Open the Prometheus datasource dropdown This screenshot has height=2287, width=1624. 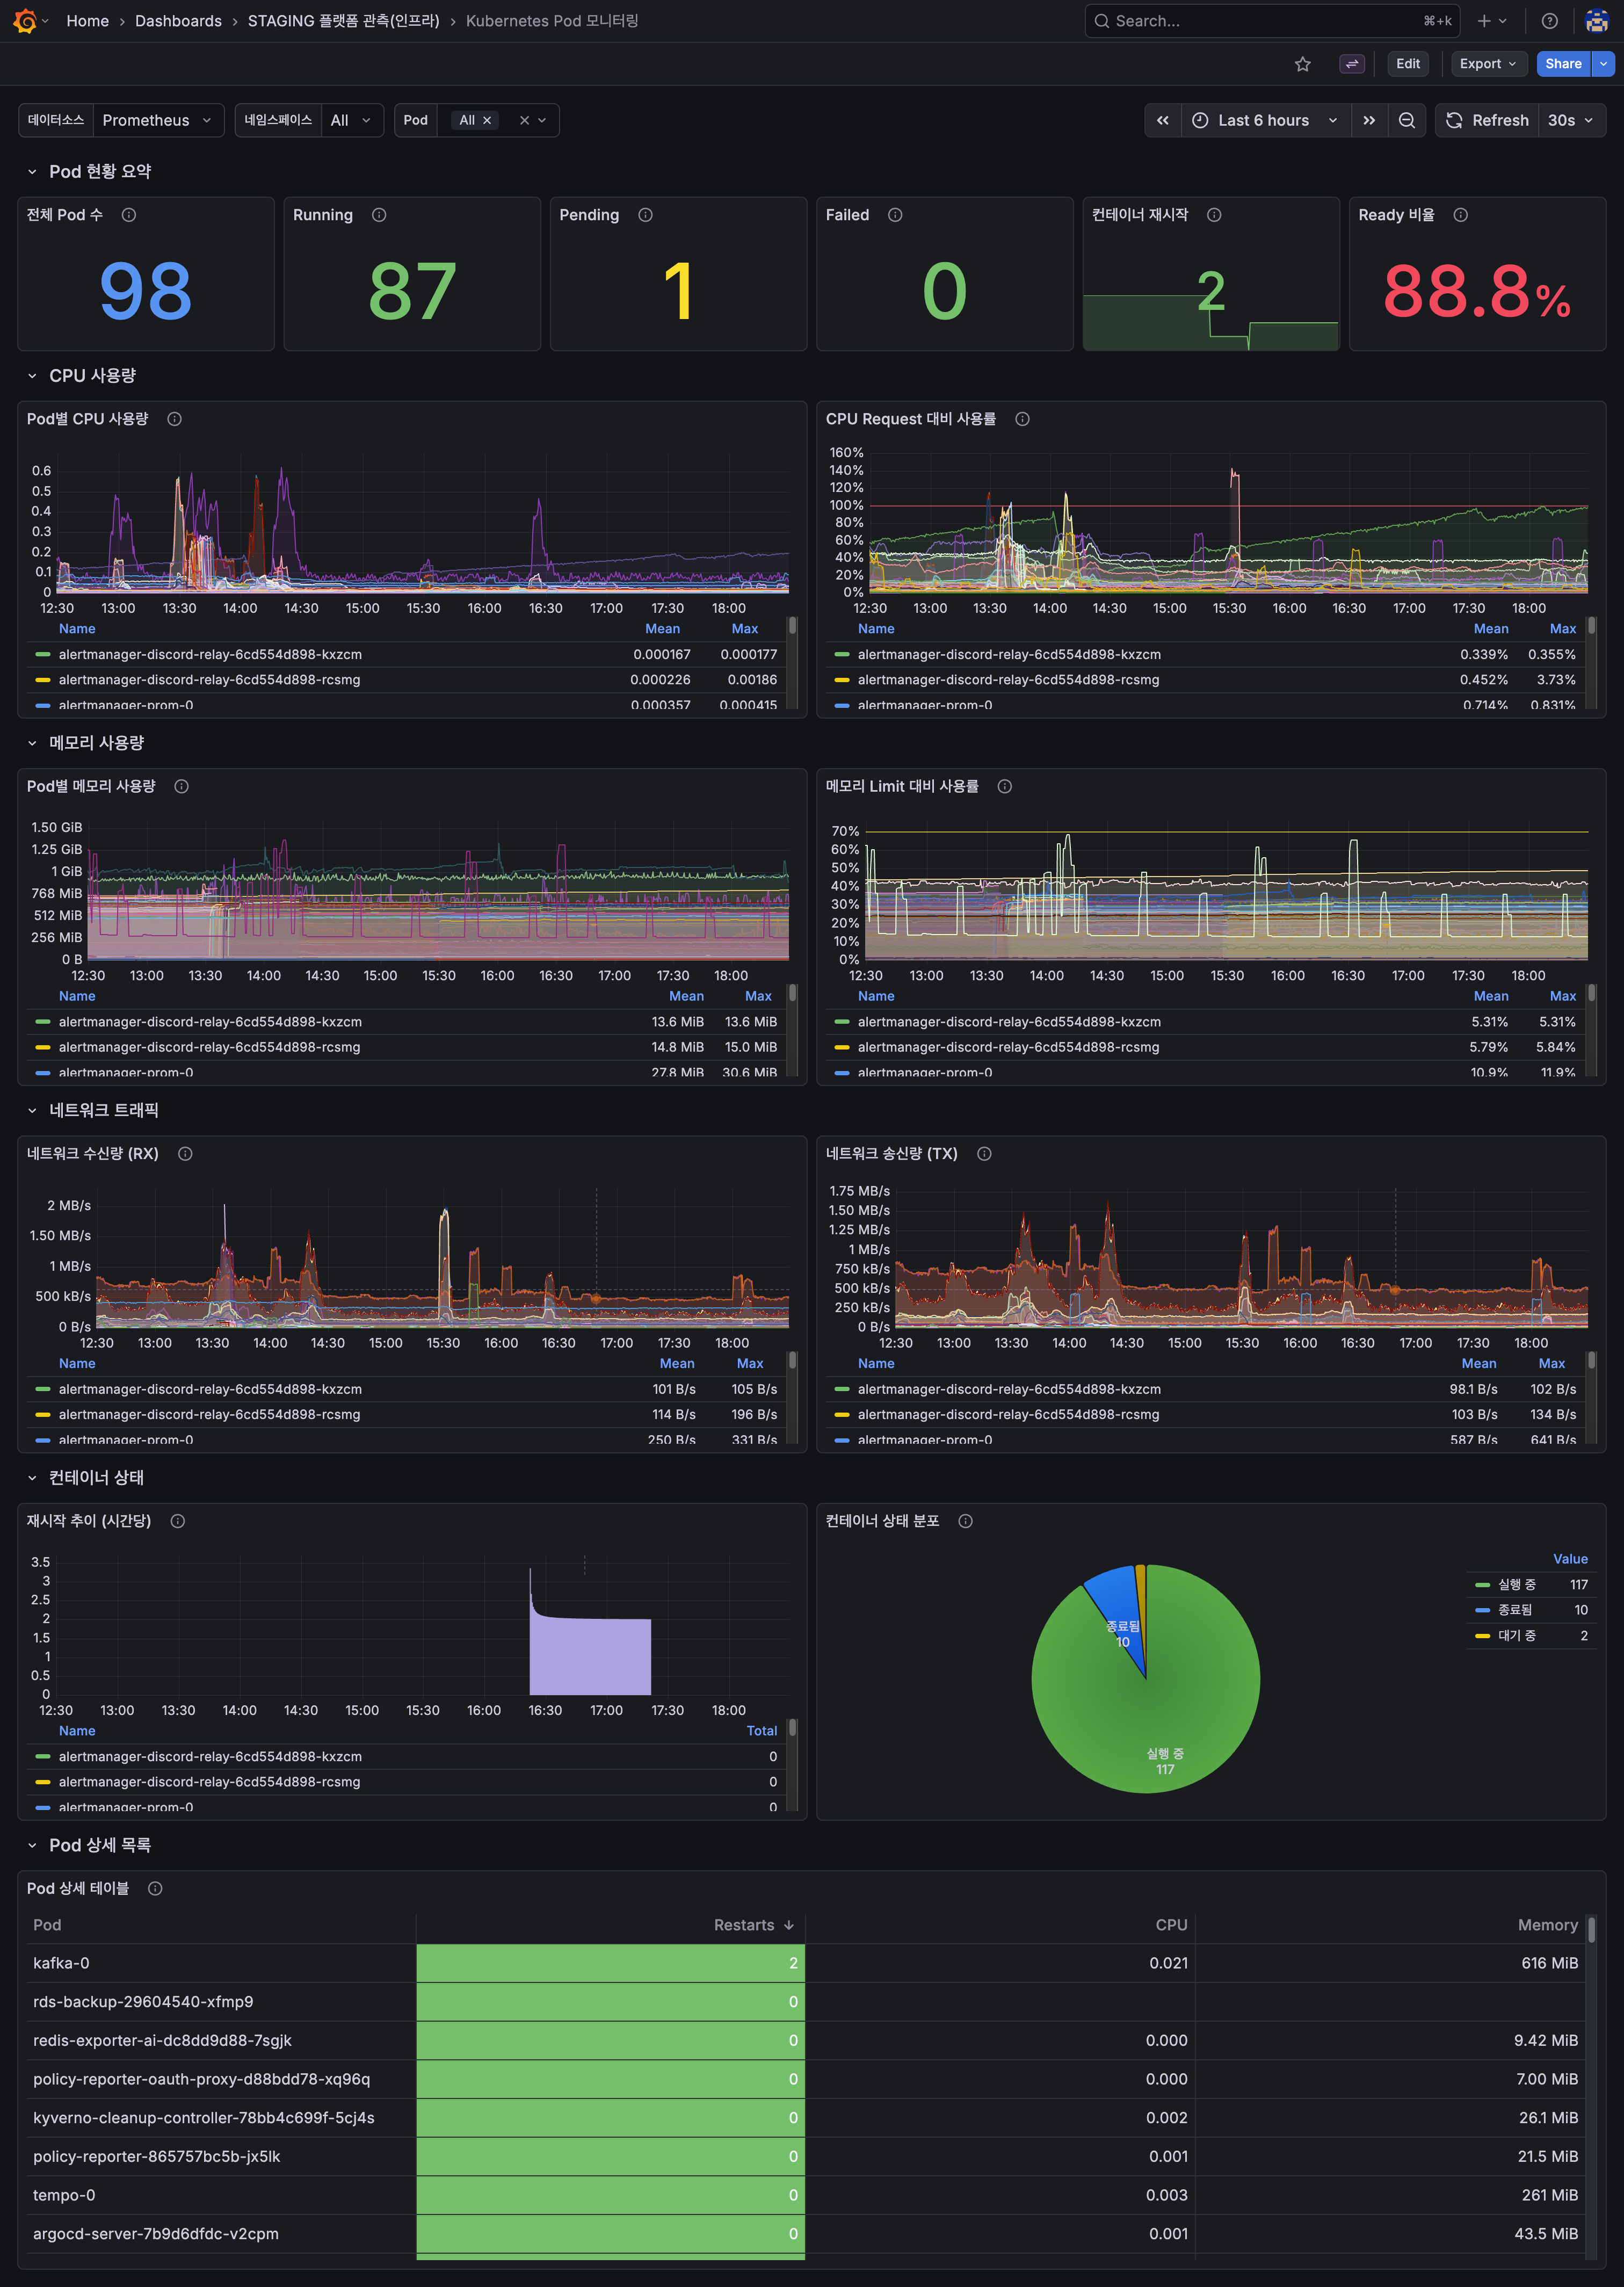(x=158, y=120)
